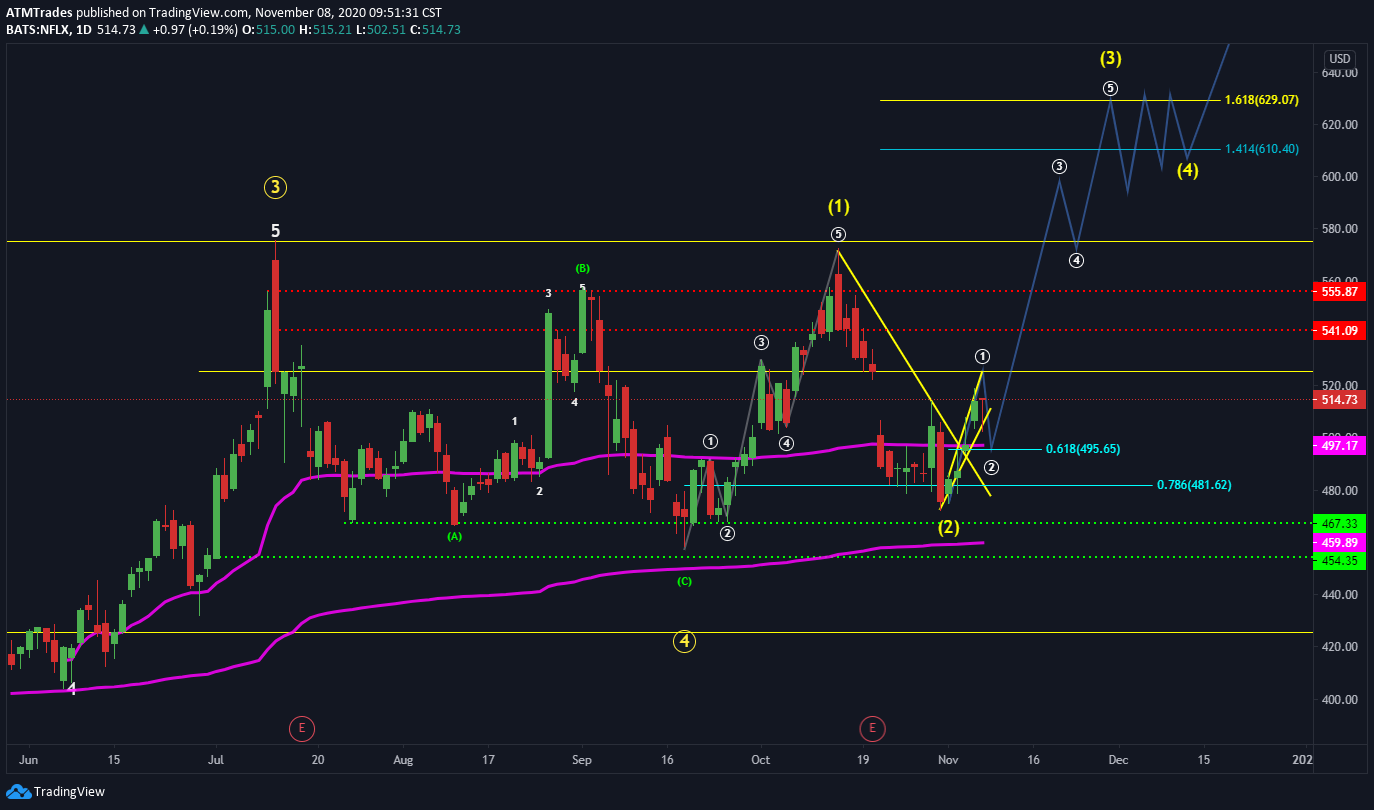1374x810 pixels.
Task: Click the 0.618(495.65) Fibonacci label
Action: click(x=1083, y=450)
